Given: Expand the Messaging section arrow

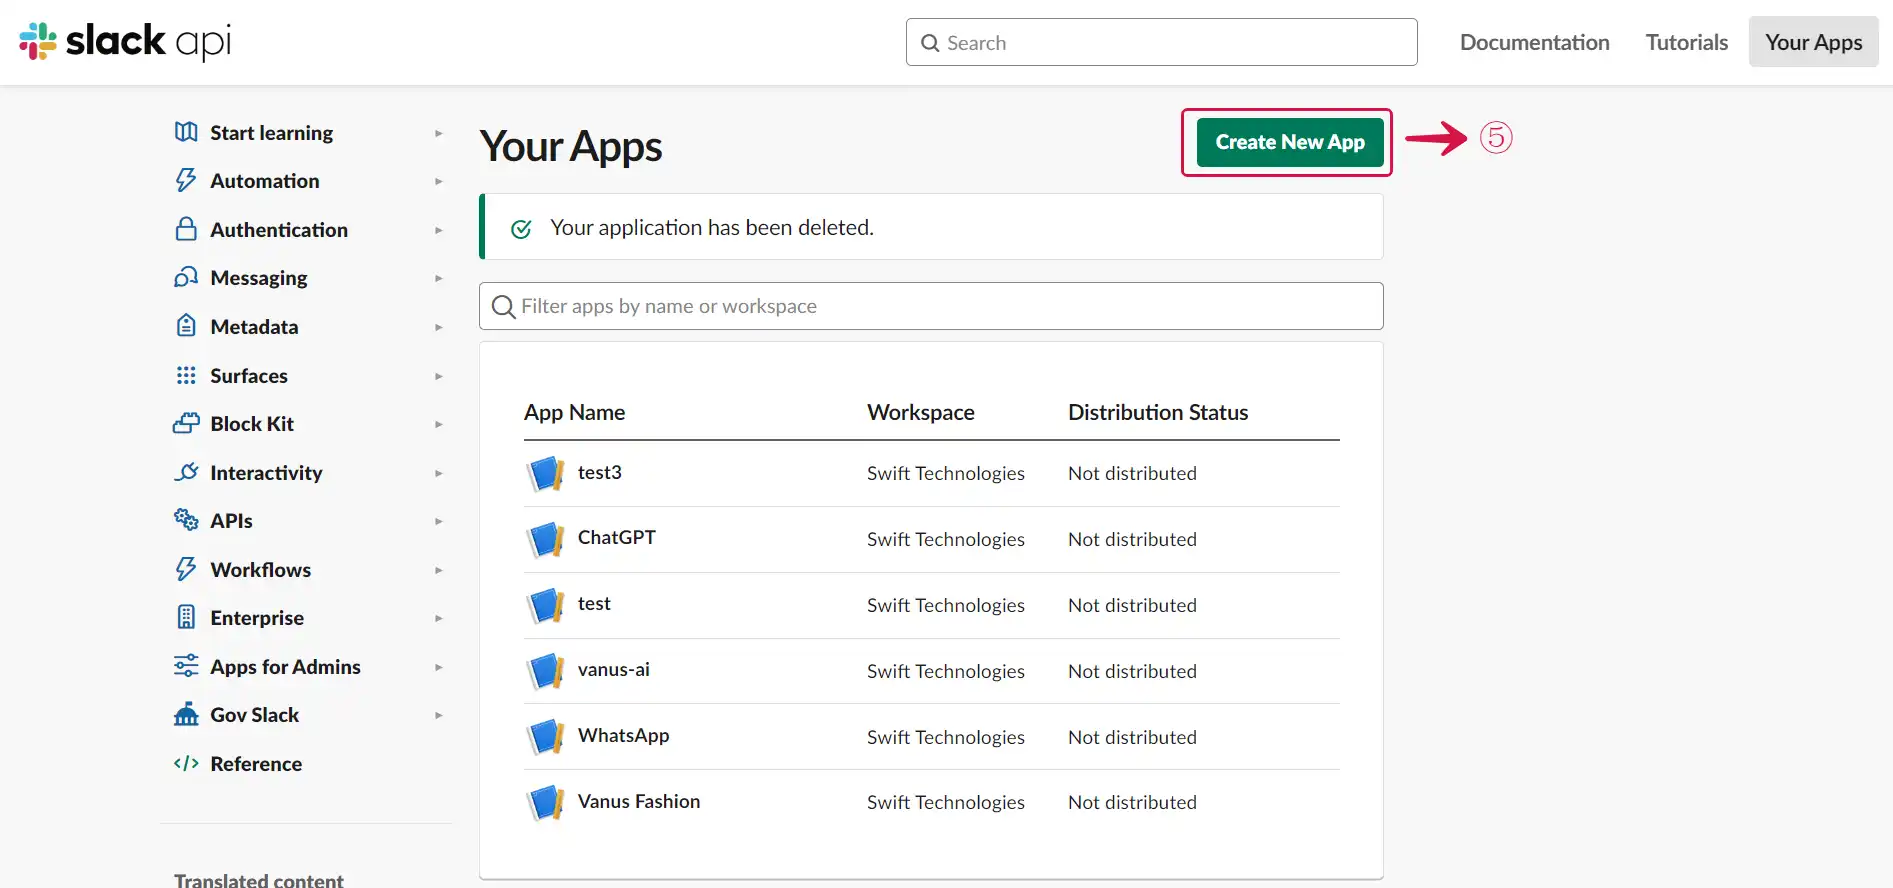Looking at the screenshot, I should tap(438, 278).
